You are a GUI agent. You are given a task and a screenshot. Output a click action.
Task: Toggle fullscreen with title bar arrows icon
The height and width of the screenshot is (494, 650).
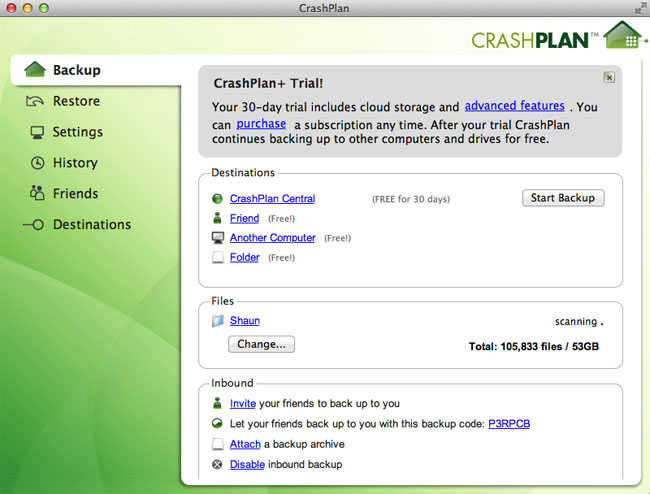(x=641, y=8)
